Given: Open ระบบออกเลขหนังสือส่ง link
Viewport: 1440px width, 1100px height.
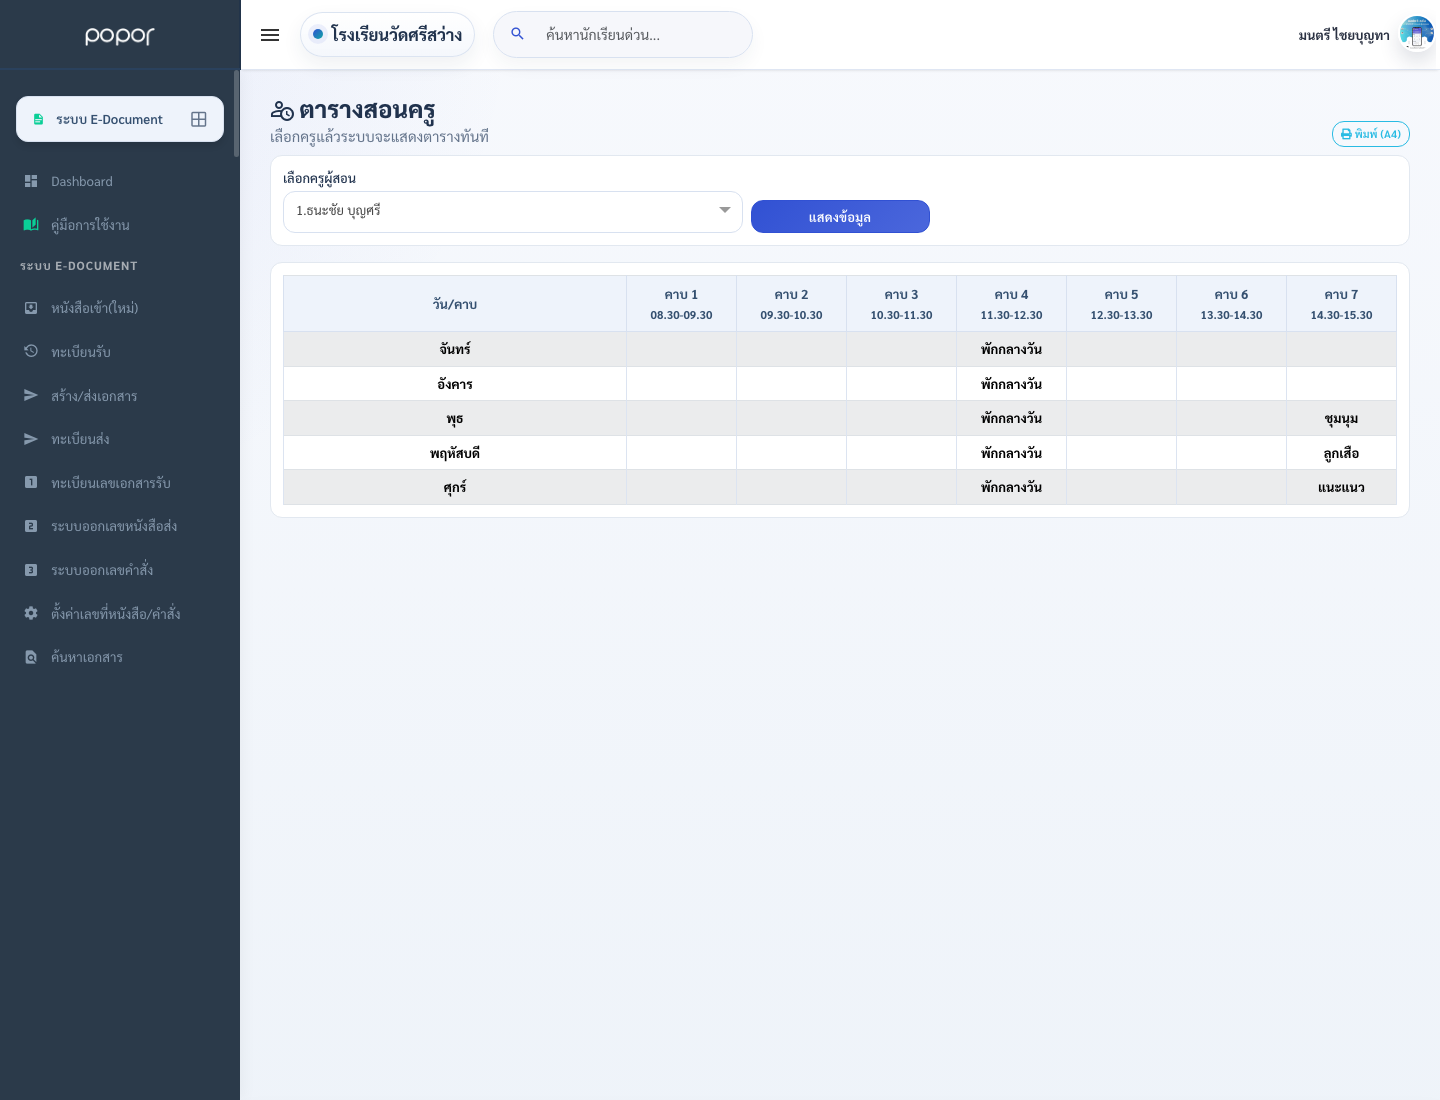Looking at the screenshot, I should click(114, 526).
